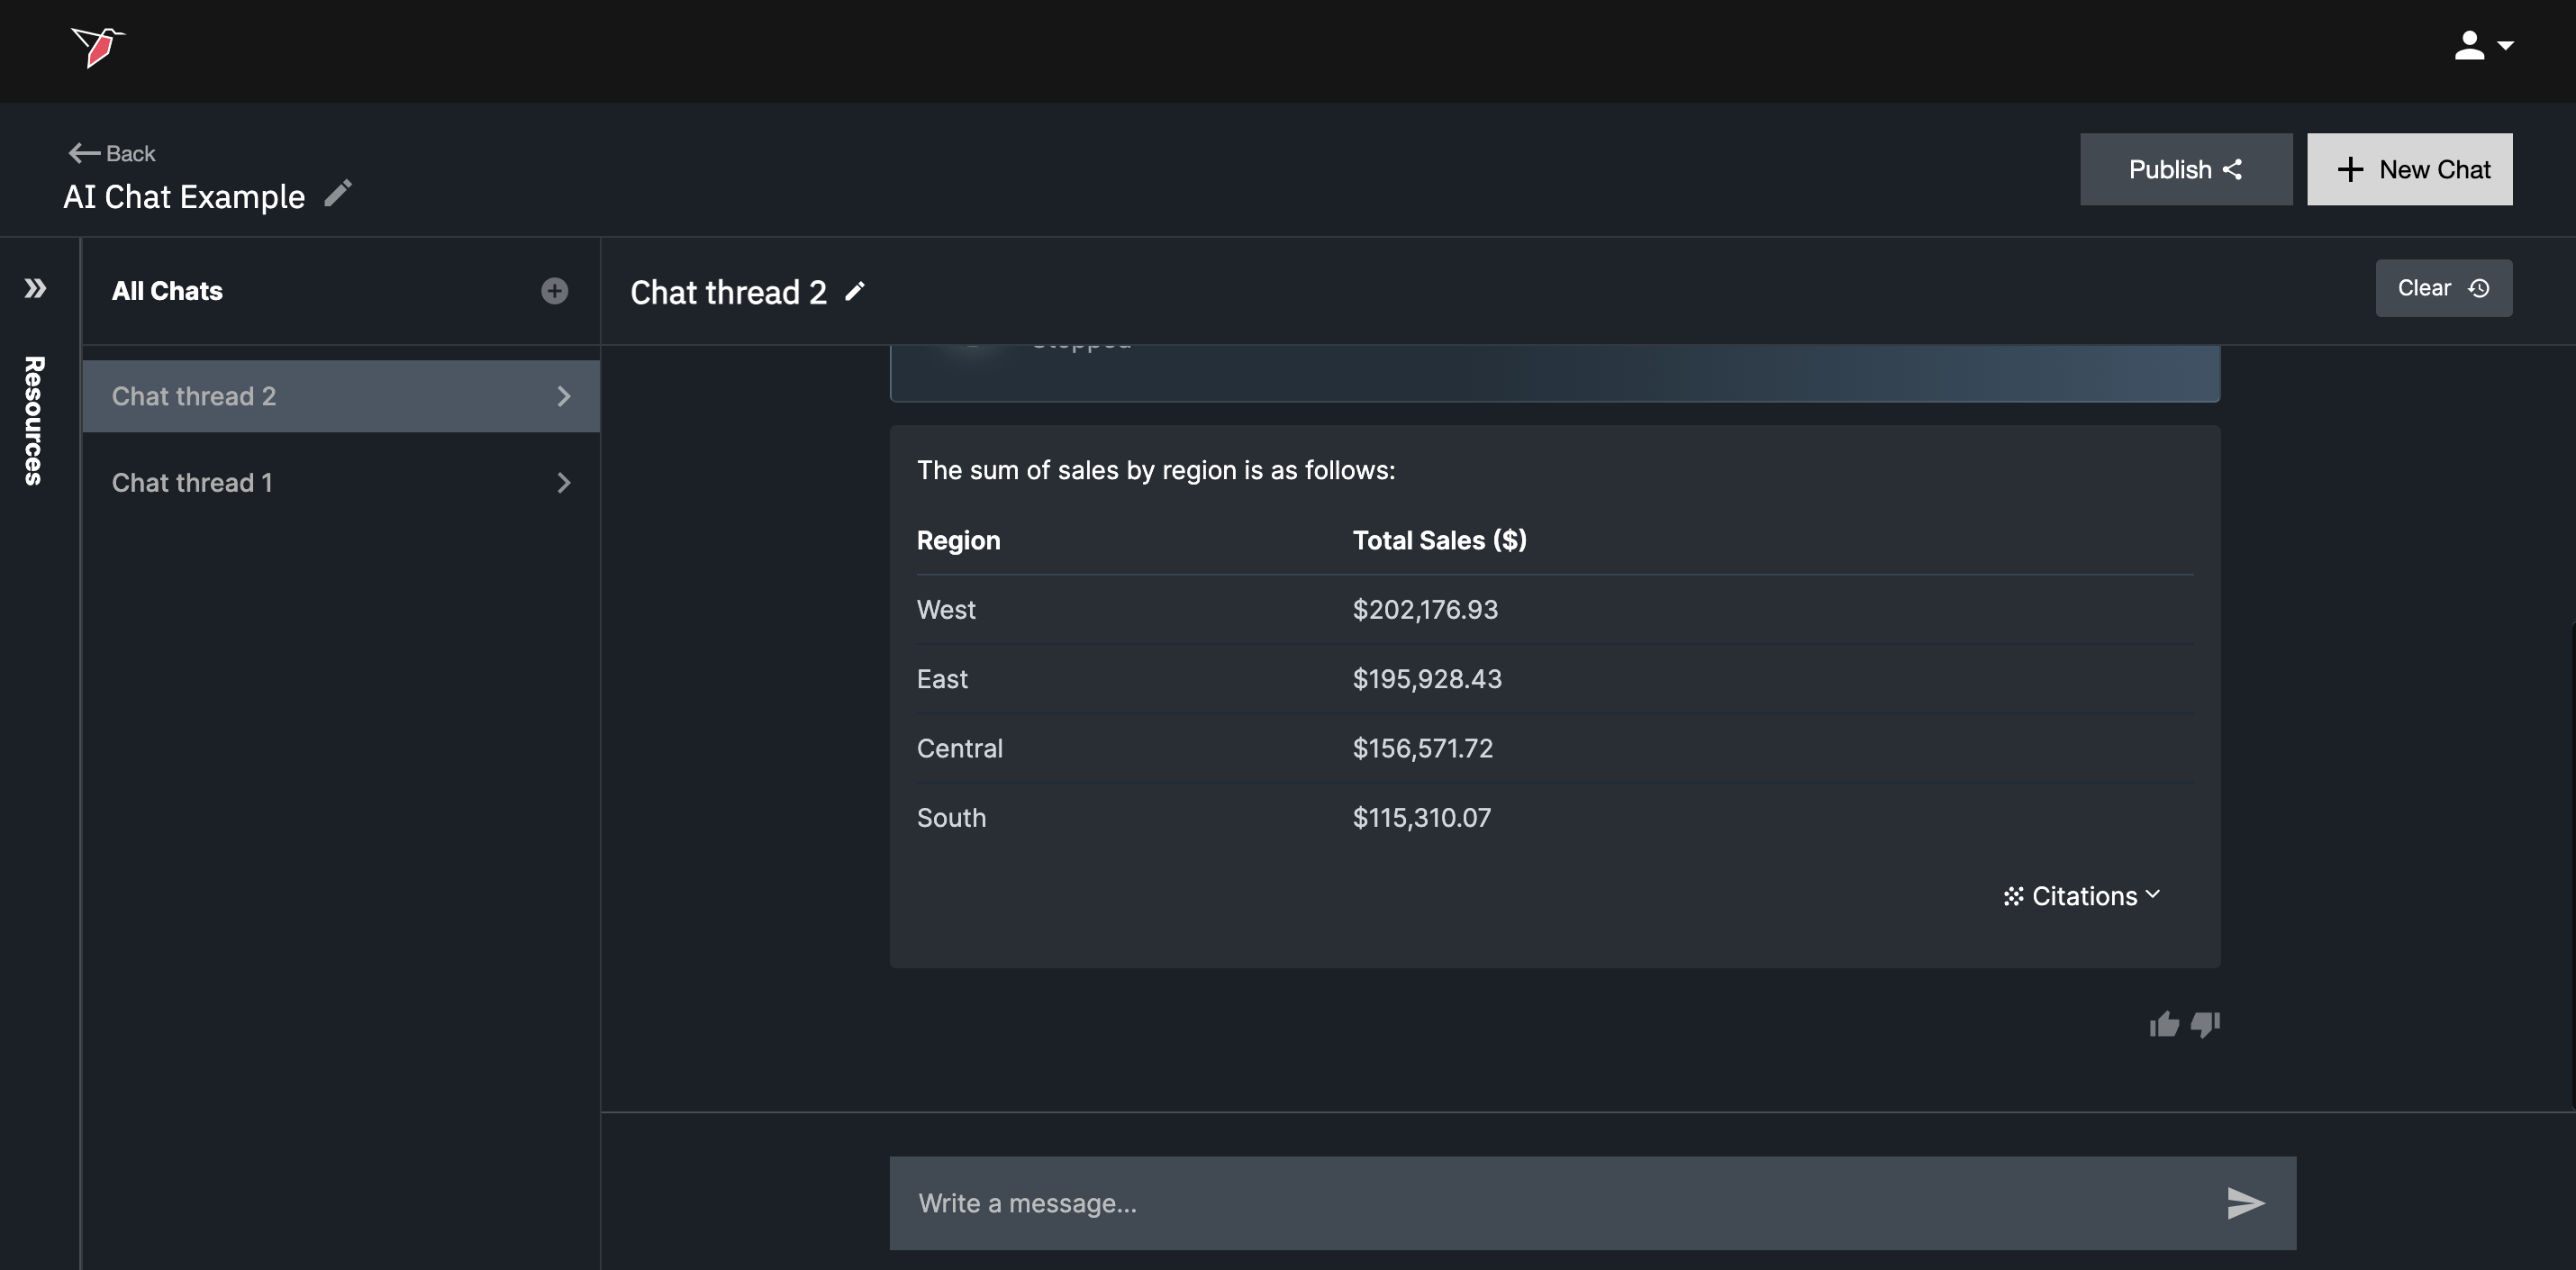Image resolution: width=2576 pixels, height=1270 pixels.
Task: Send the message with arrow icon
Action: (2245, 1203)
